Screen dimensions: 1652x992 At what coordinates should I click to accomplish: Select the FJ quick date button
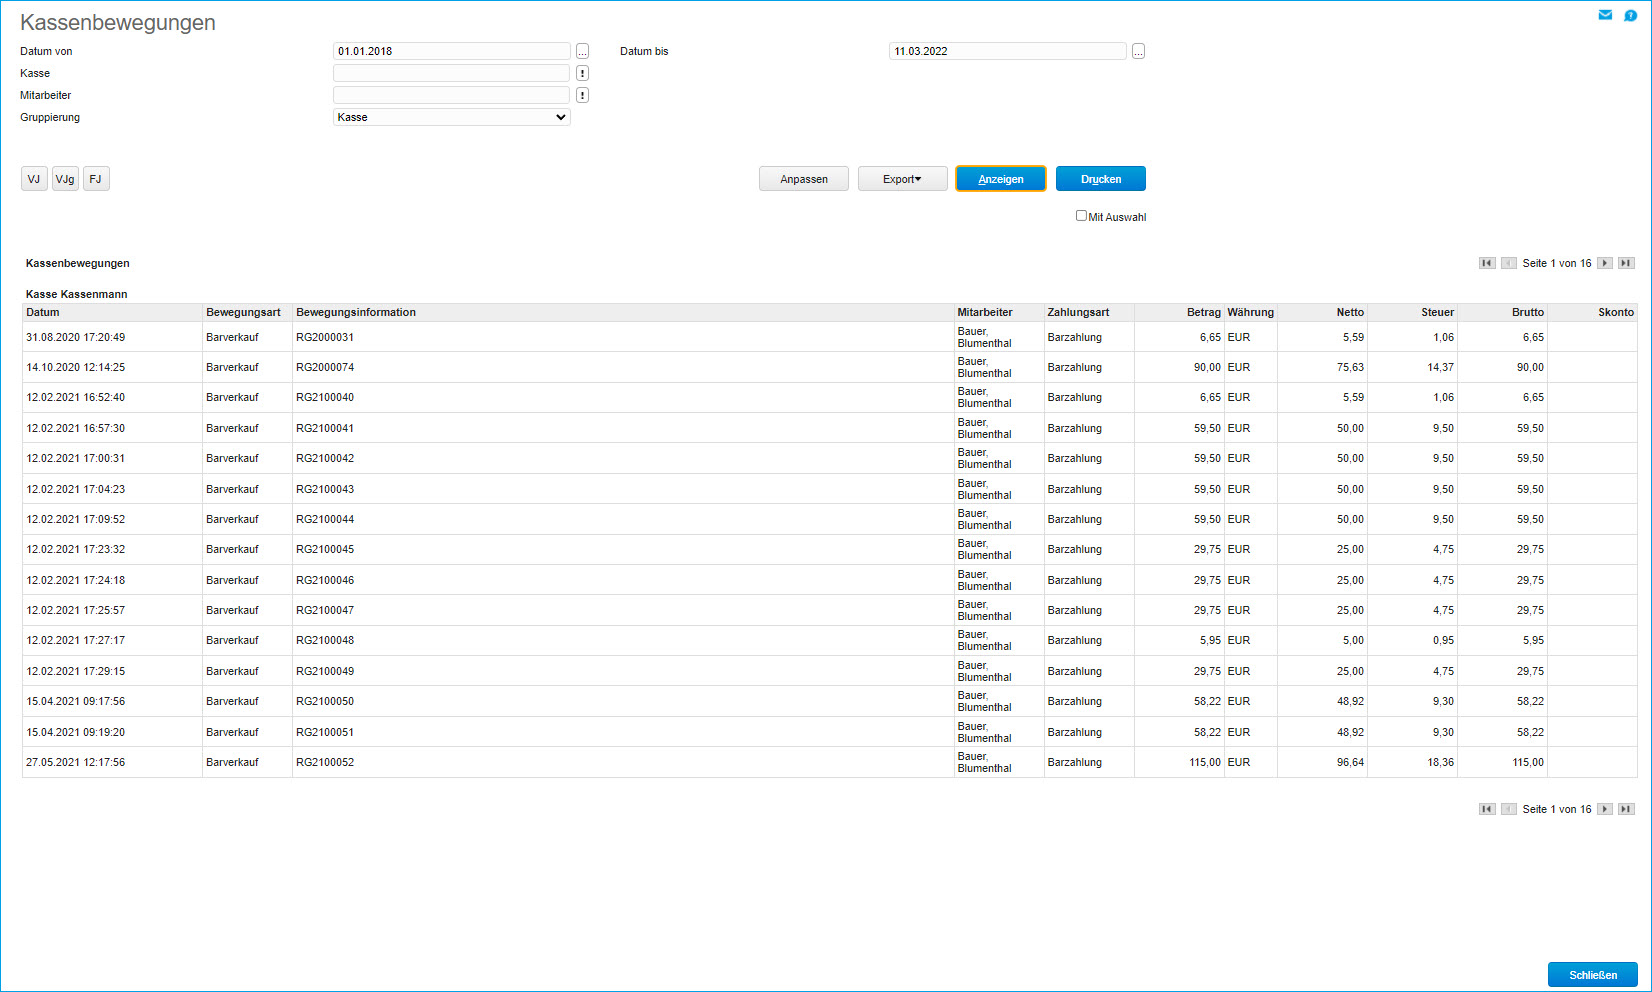96,179
